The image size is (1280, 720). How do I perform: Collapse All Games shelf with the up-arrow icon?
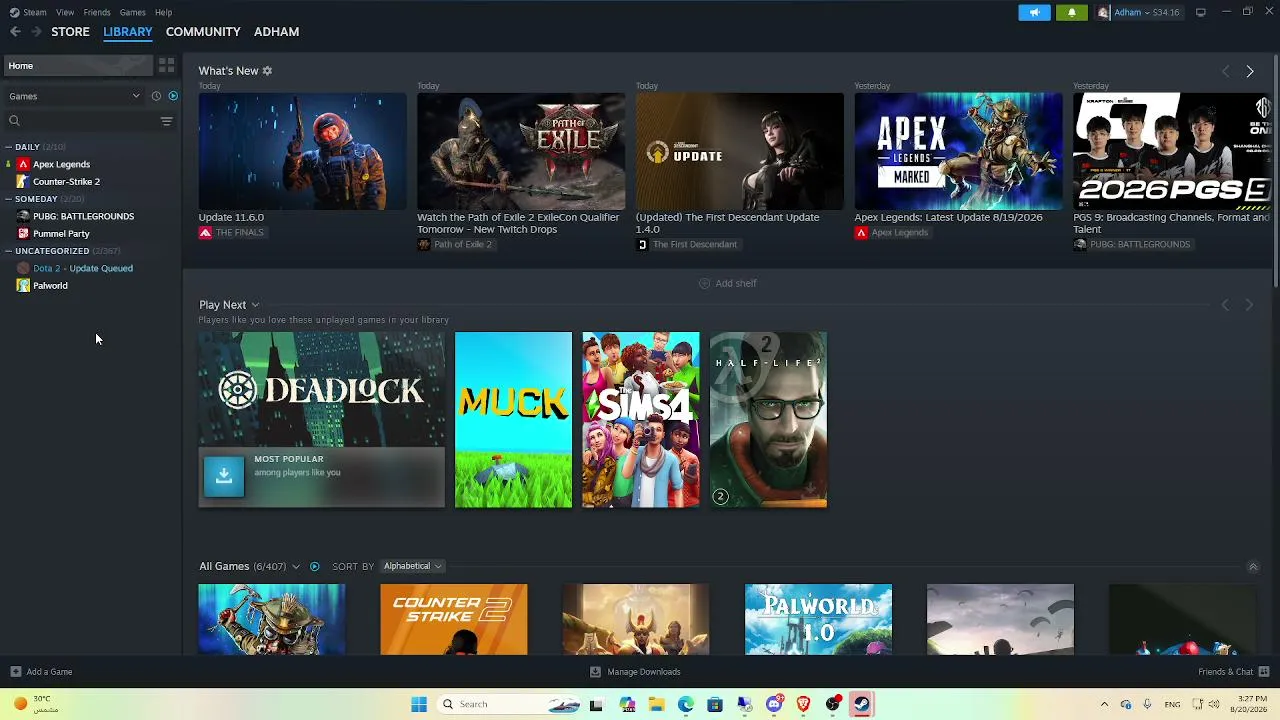[x=1253, y=567]
